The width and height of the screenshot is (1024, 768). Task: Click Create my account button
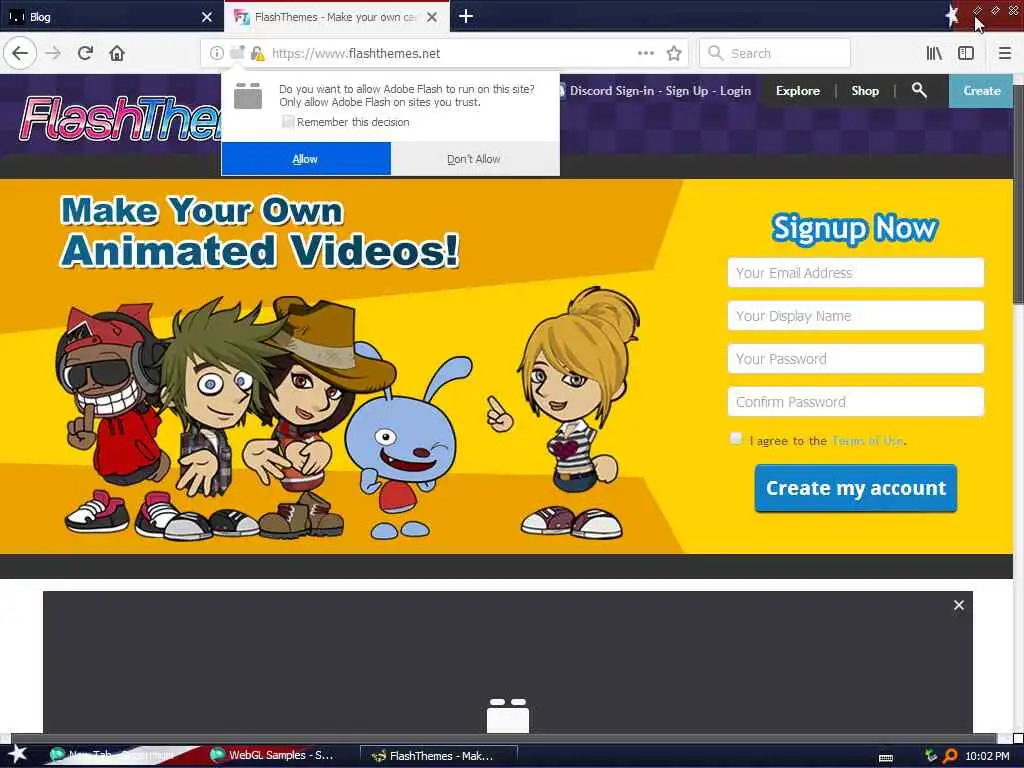click(x=856, y=488)
